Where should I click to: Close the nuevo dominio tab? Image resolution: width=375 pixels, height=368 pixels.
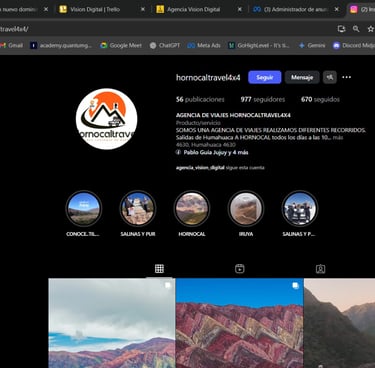coord(46,9)
